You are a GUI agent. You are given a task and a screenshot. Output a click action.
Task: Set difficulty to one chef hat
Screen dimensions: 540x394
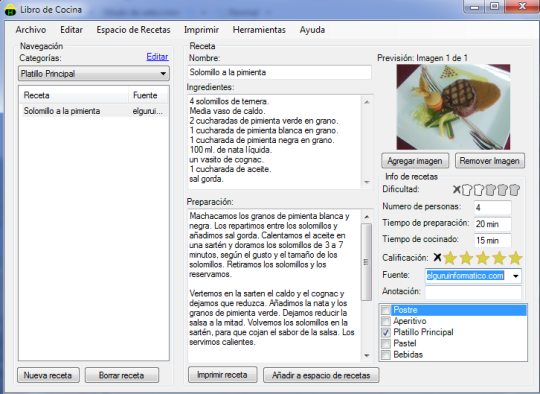(x=466, y=189)
